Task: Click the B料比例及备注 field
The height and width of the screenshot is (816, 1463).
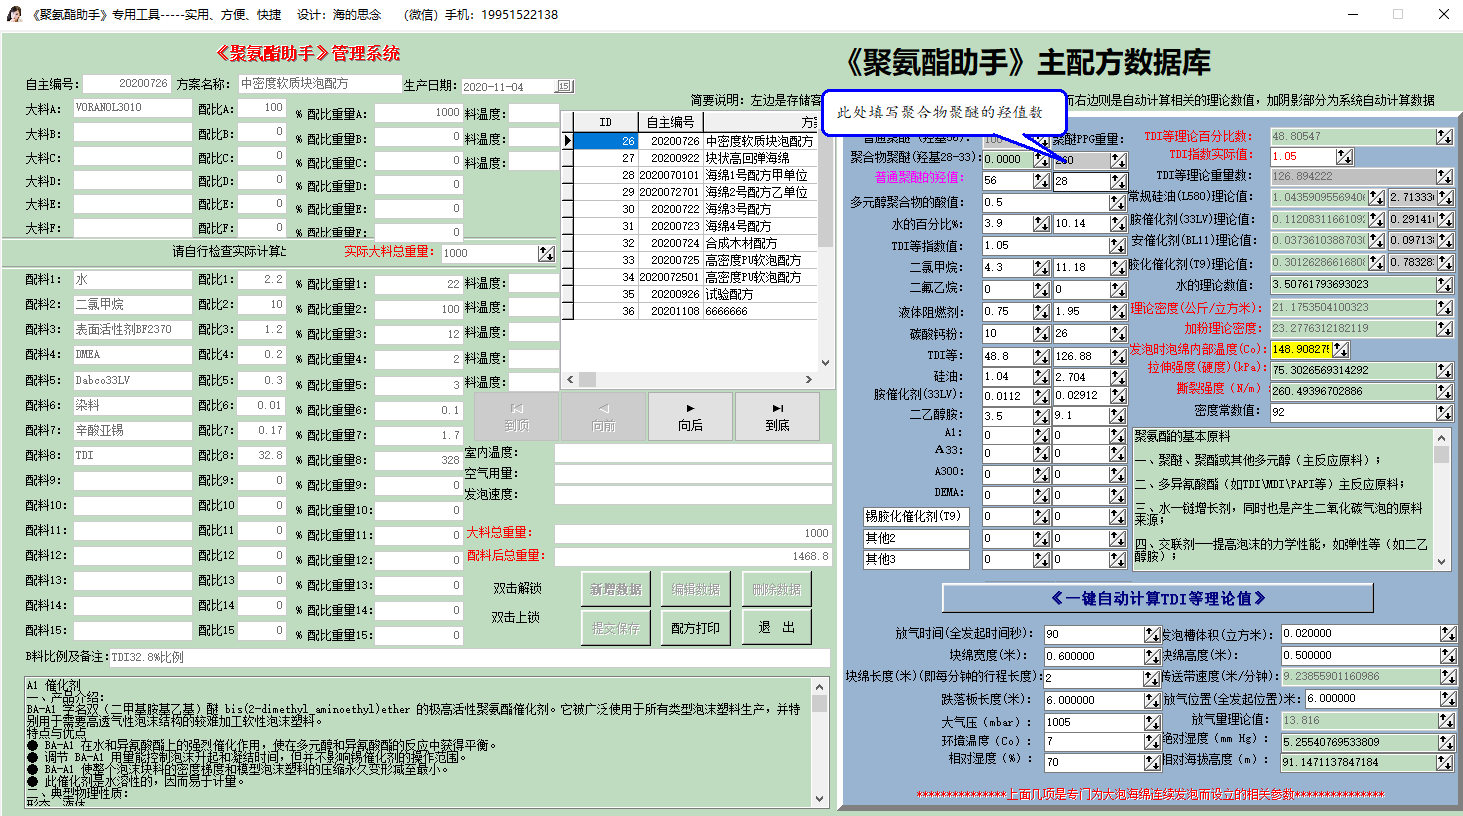Action: point(469,657)
